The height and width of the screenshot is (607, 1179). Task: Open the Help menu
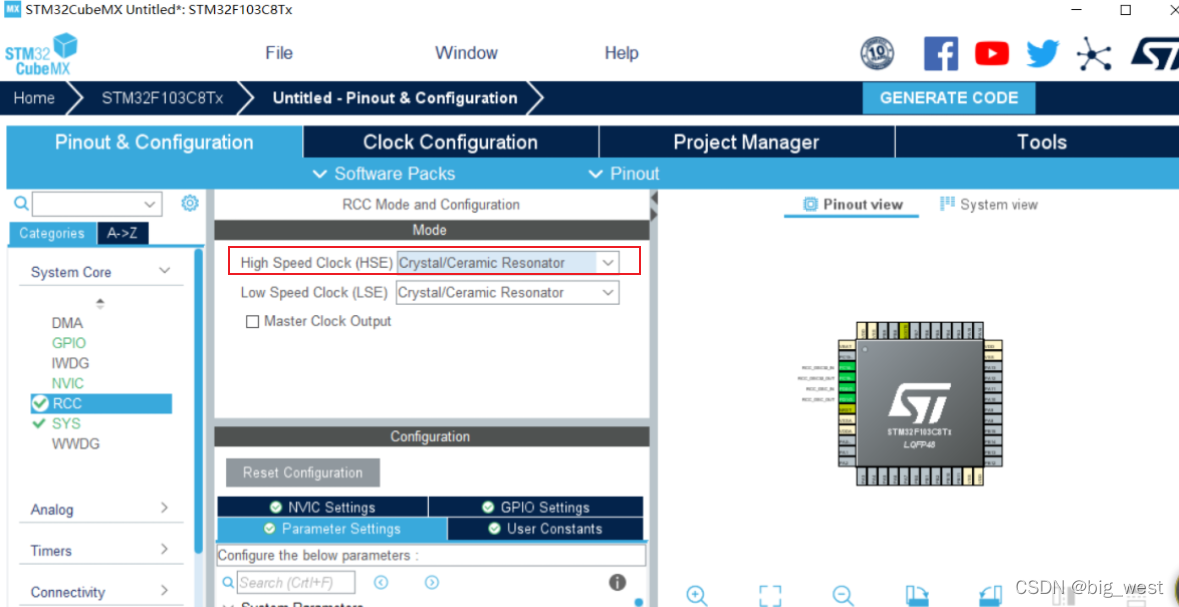(x=621, y=53)
